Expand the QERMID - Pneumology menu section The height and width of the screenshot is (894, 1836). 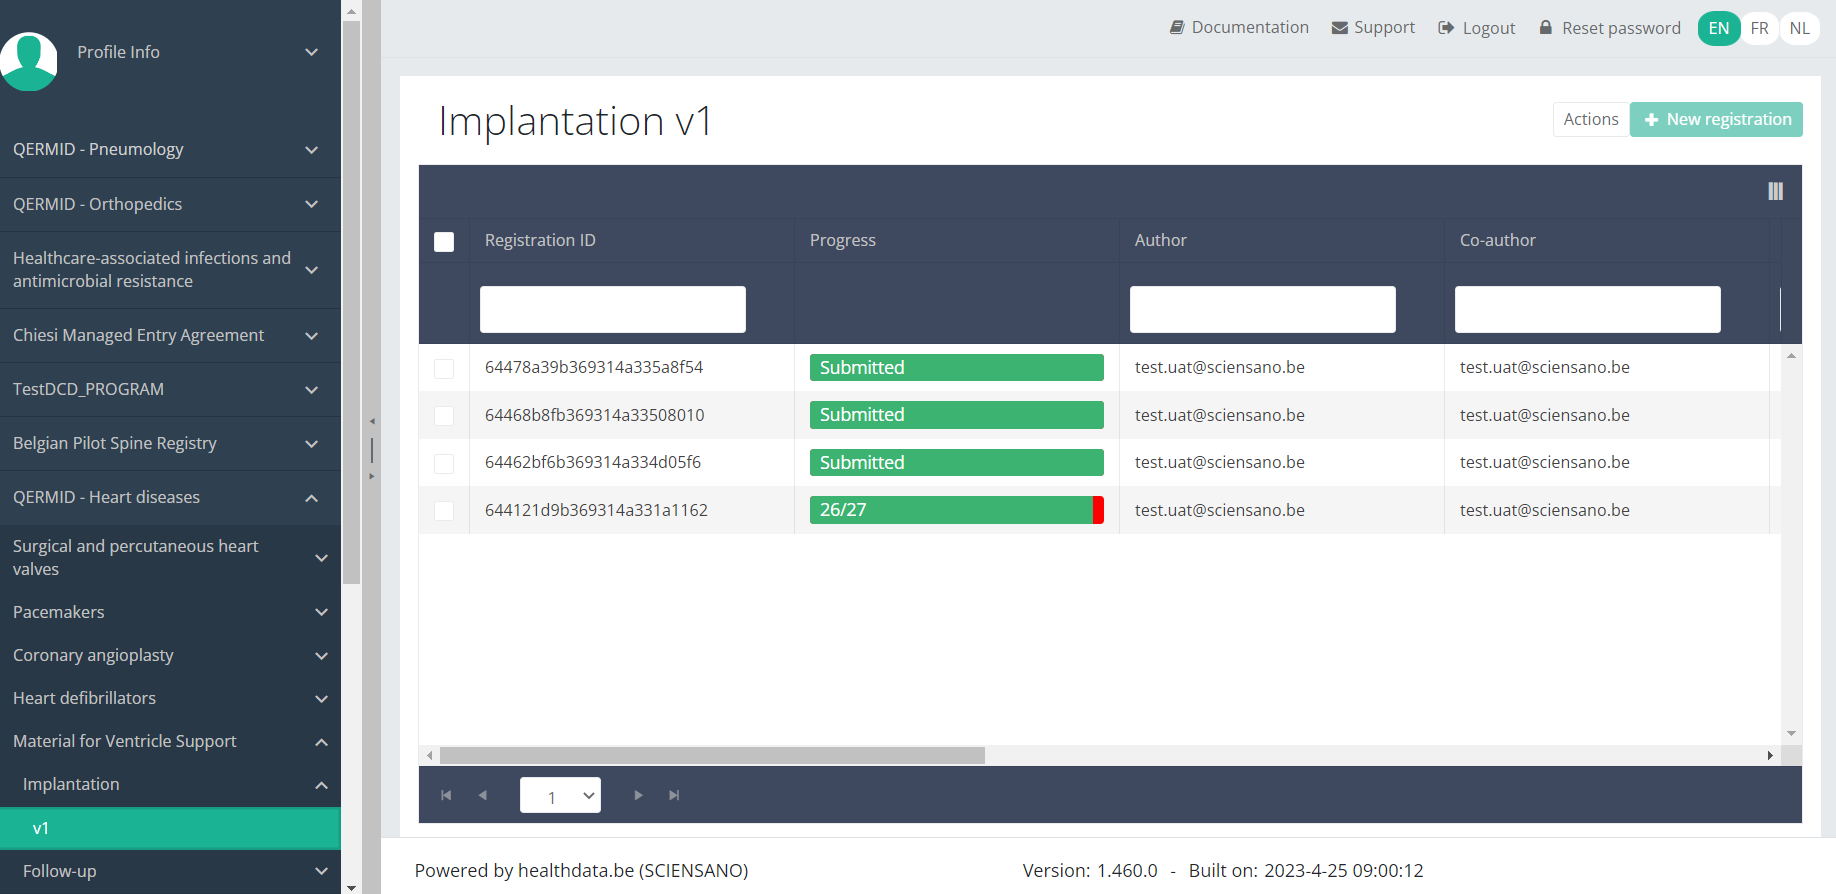[170, 150]
